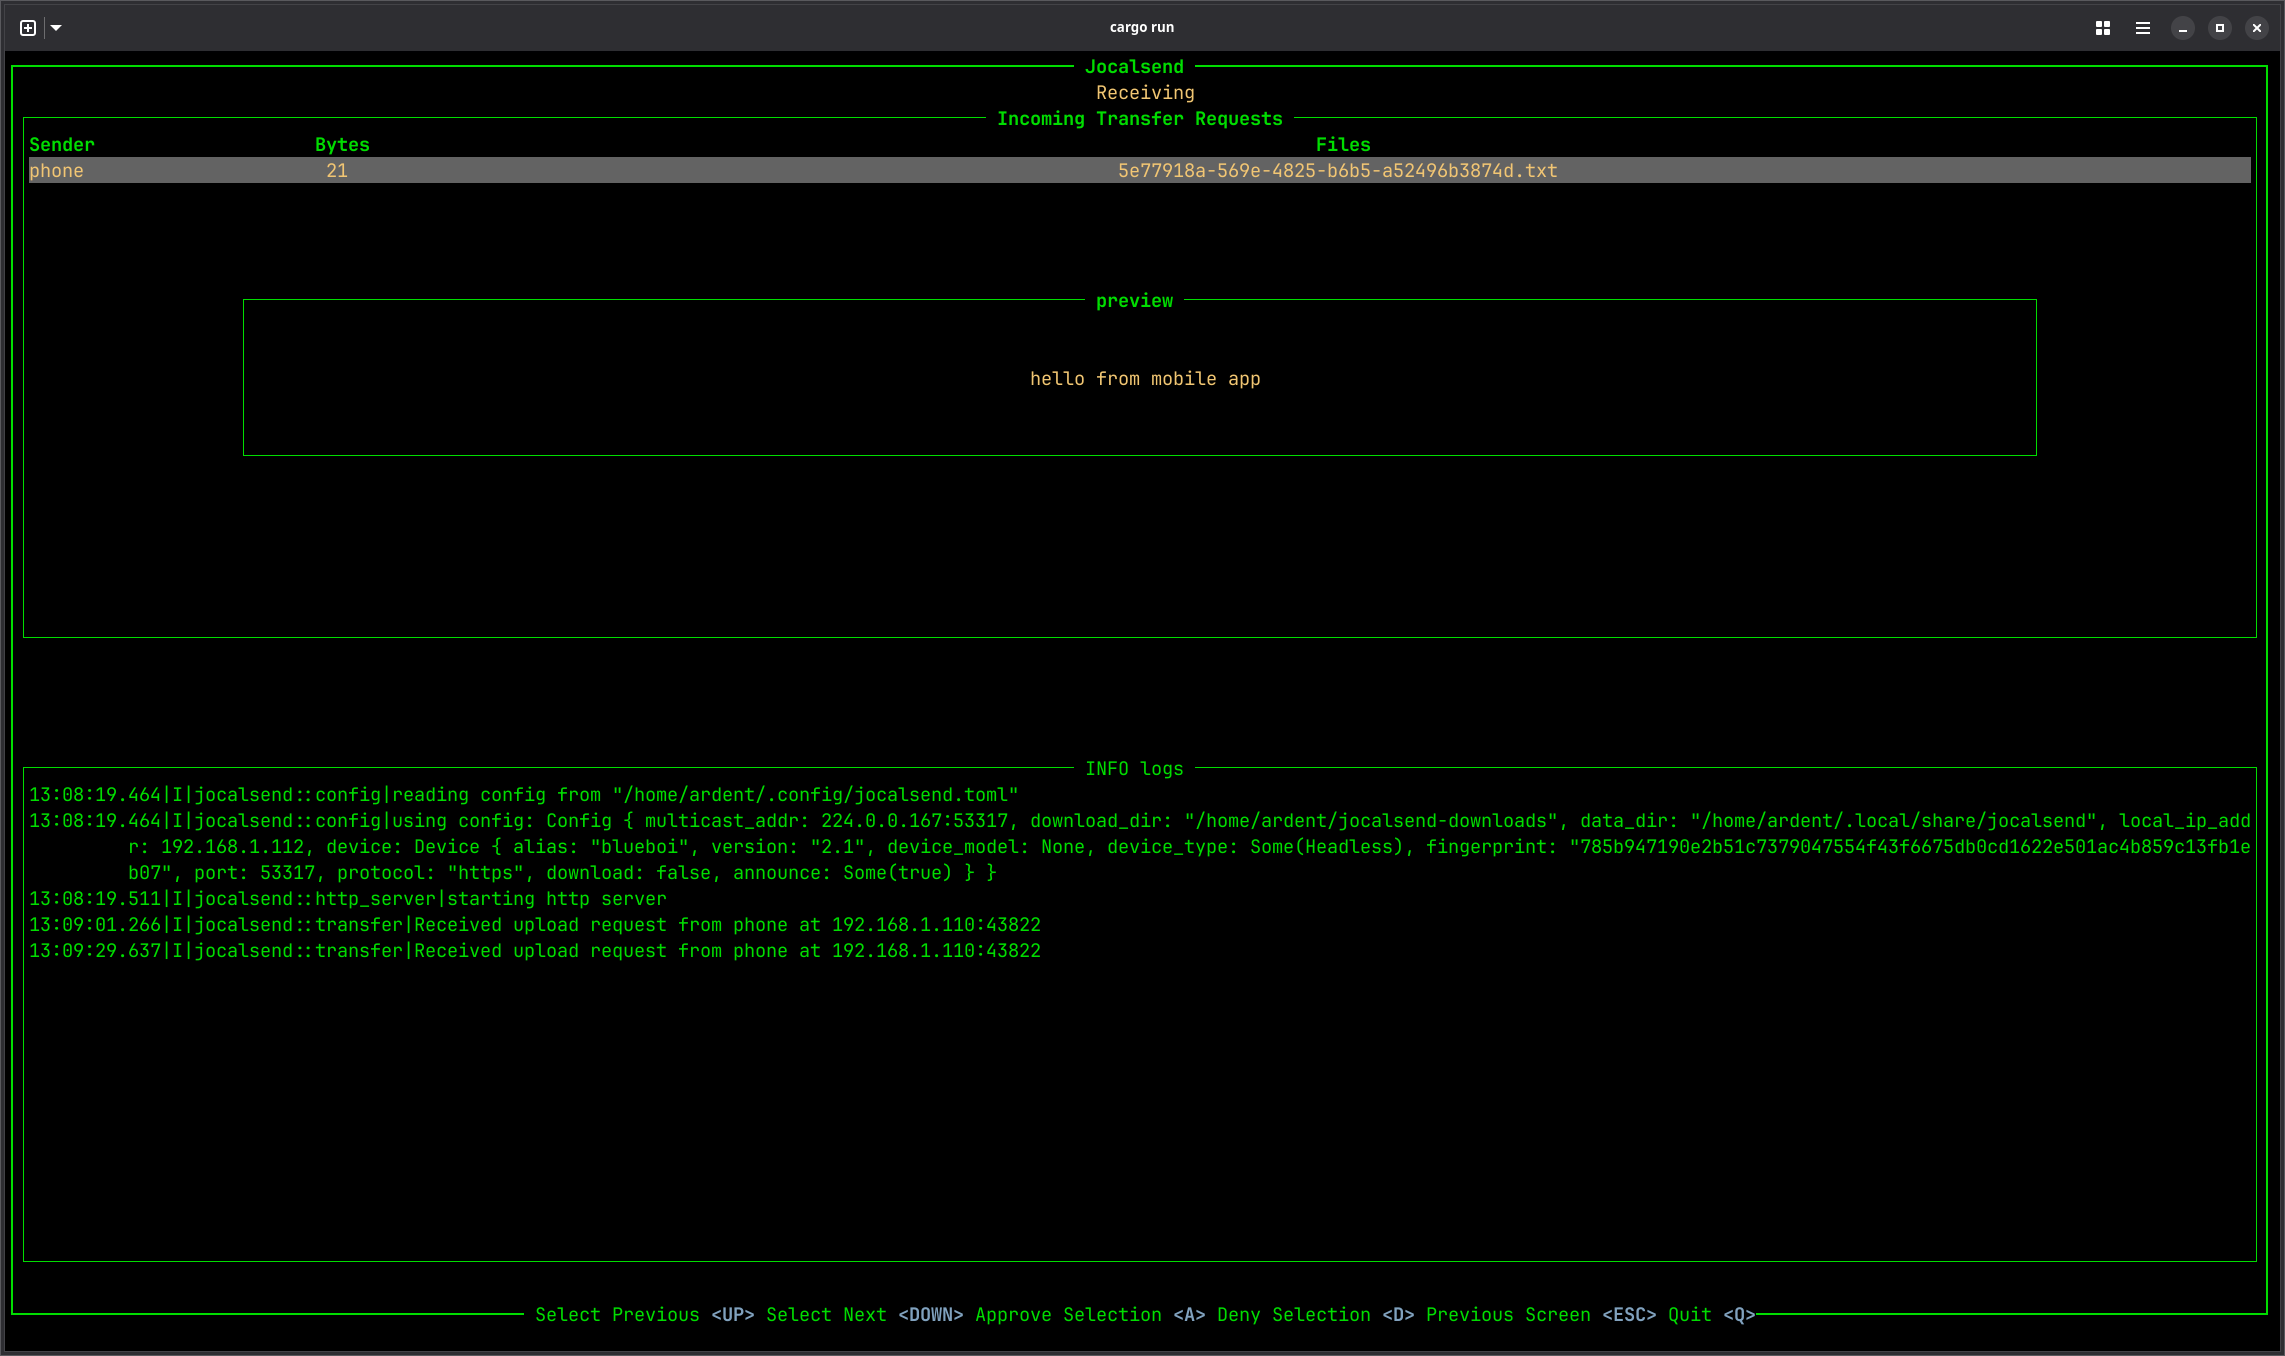Viewport: 2285px width, 1356px height.
Task: Click the Bytes column header
Action: [342, 145]
